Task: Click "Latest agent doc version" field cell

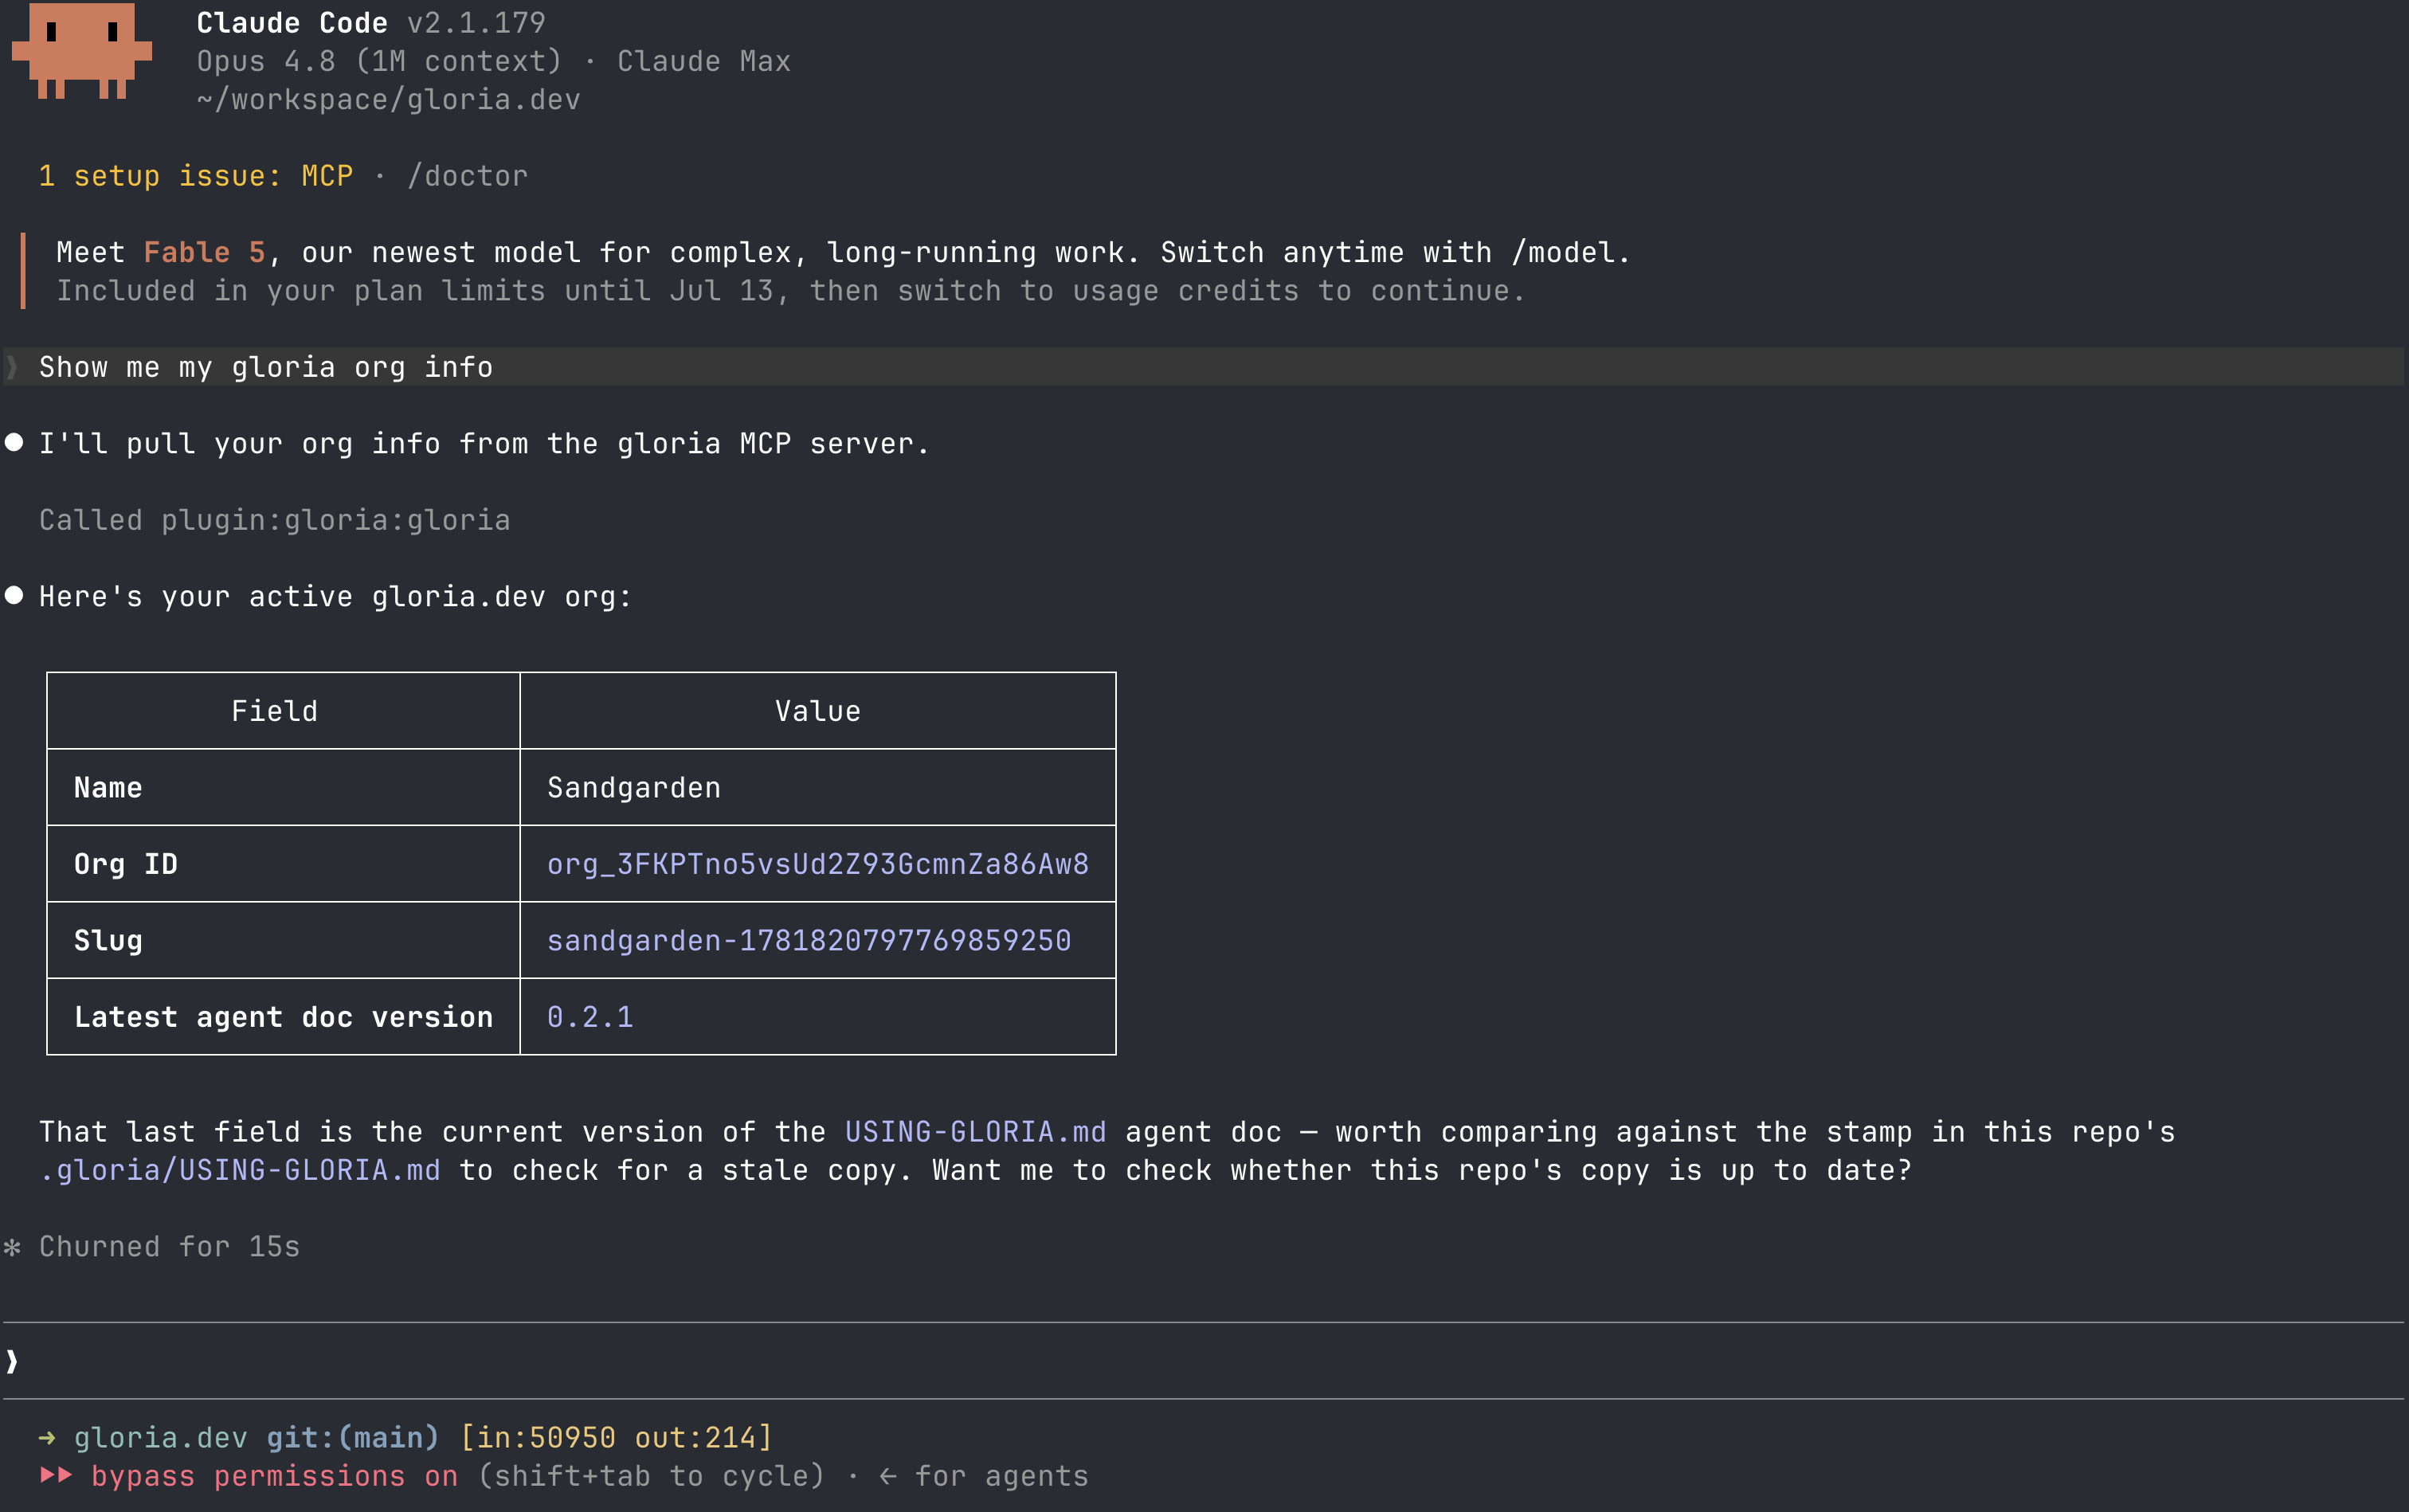Action: click(x=283, y=1017)
